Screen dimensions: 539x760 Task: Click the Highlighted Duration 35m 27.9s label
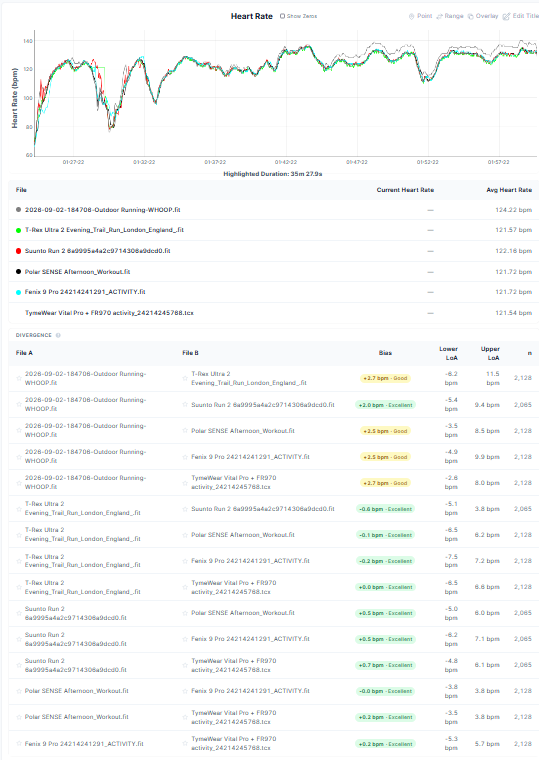click(273, 174)
